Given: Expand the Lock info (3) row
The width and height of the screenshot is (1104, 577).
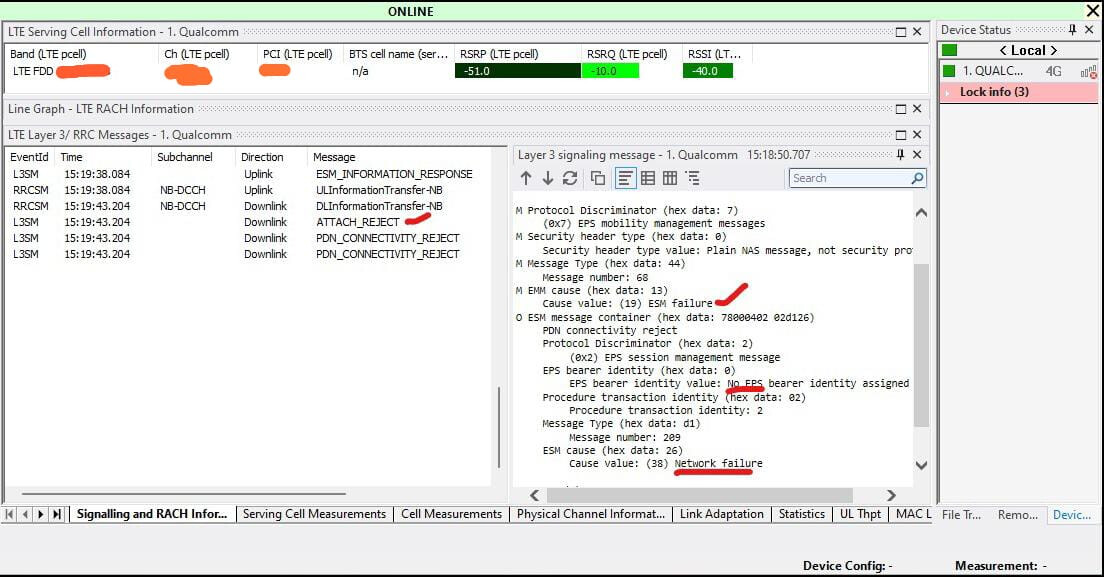Looking at the screenshot, I should (947, 92).
